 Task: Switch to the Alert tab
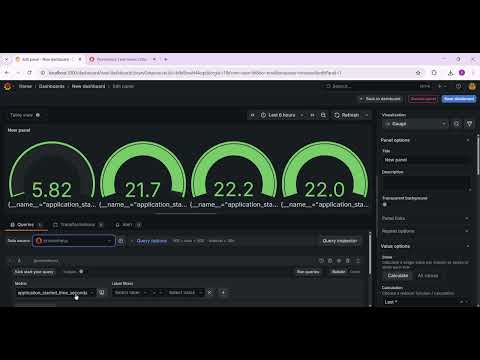[x=128, y=225]
